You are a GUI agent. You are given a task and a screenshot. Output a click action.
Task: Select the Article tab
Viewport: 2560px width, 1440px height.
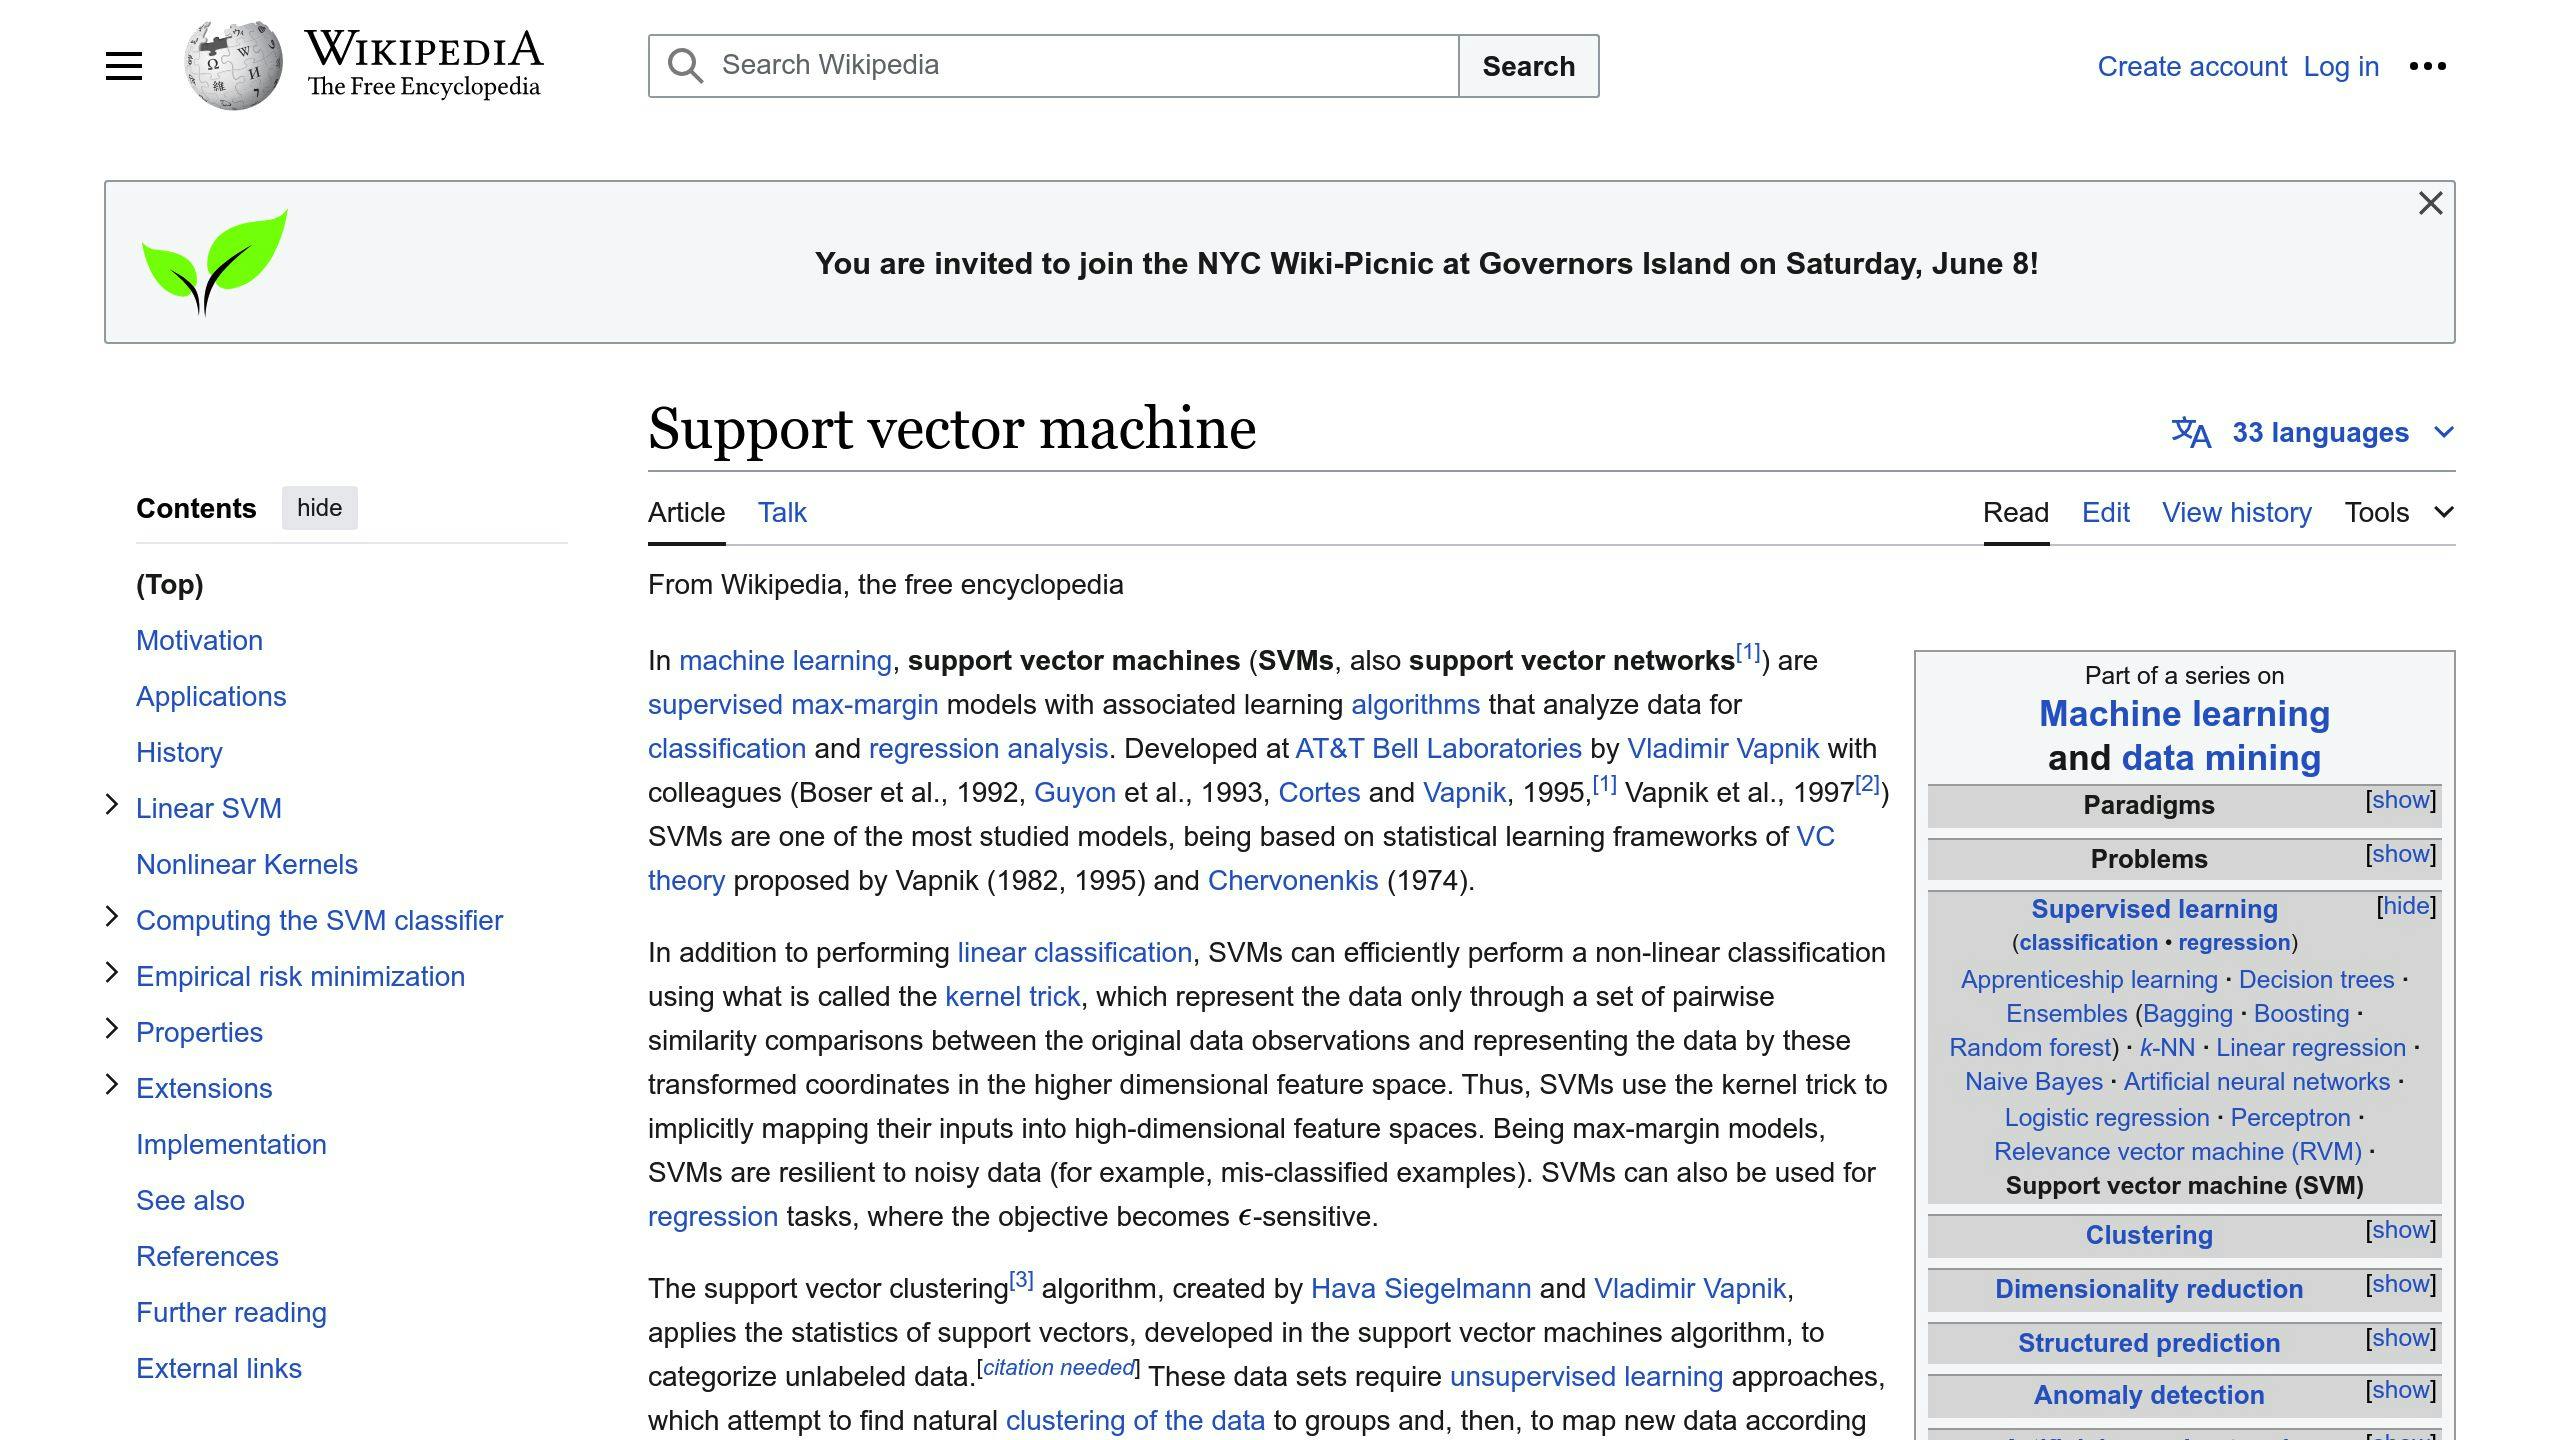(x=686, y=512)
